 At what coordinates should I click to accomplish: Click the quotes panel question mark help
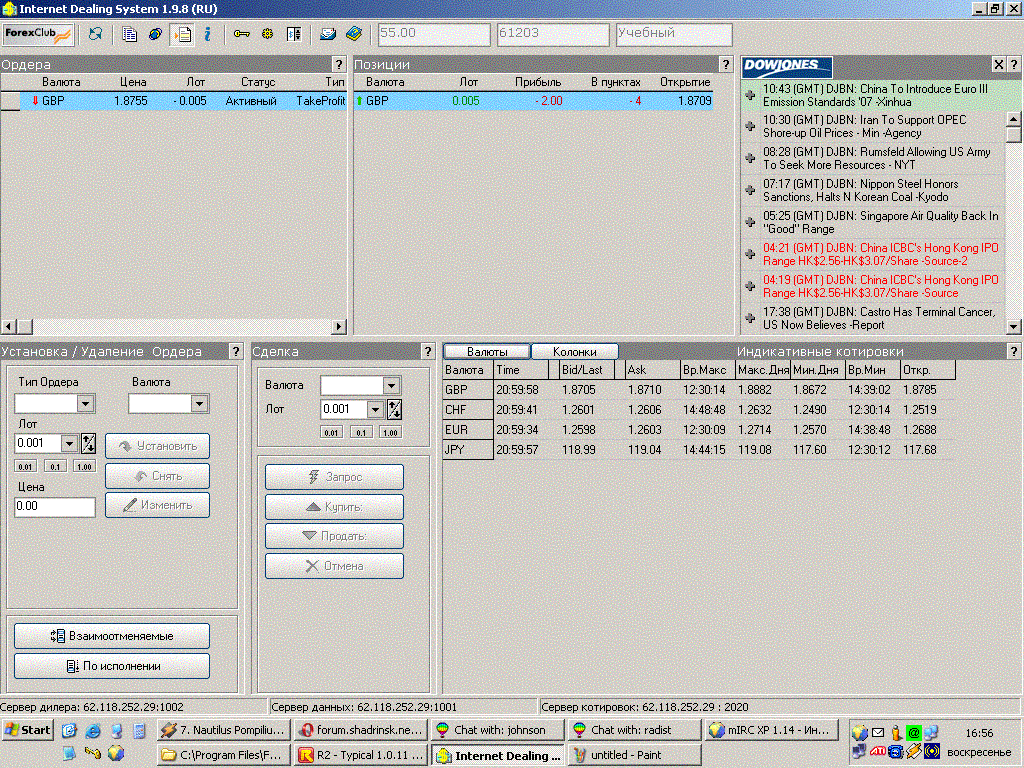tap(1014, 351)
